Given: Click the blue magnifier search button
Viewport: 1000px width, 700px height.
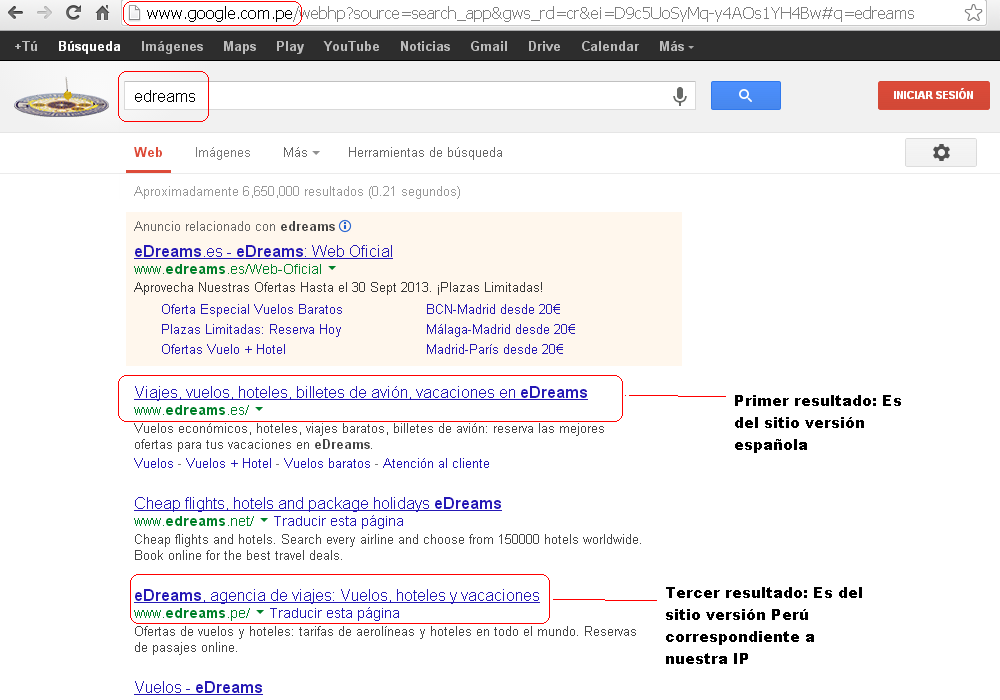Looking at the screenshot, I should [x=746, y=96].
